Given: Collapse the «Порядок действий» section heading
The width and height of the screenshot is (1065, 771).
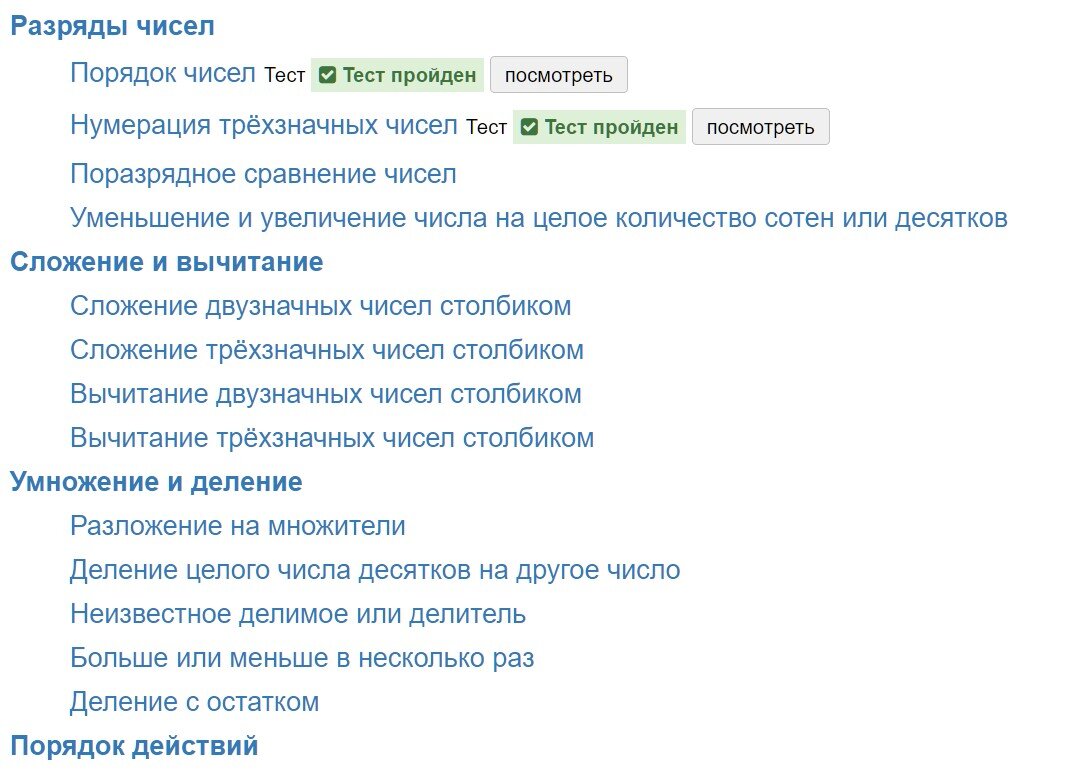Looking at the screenshot, I should pos(134,745).
